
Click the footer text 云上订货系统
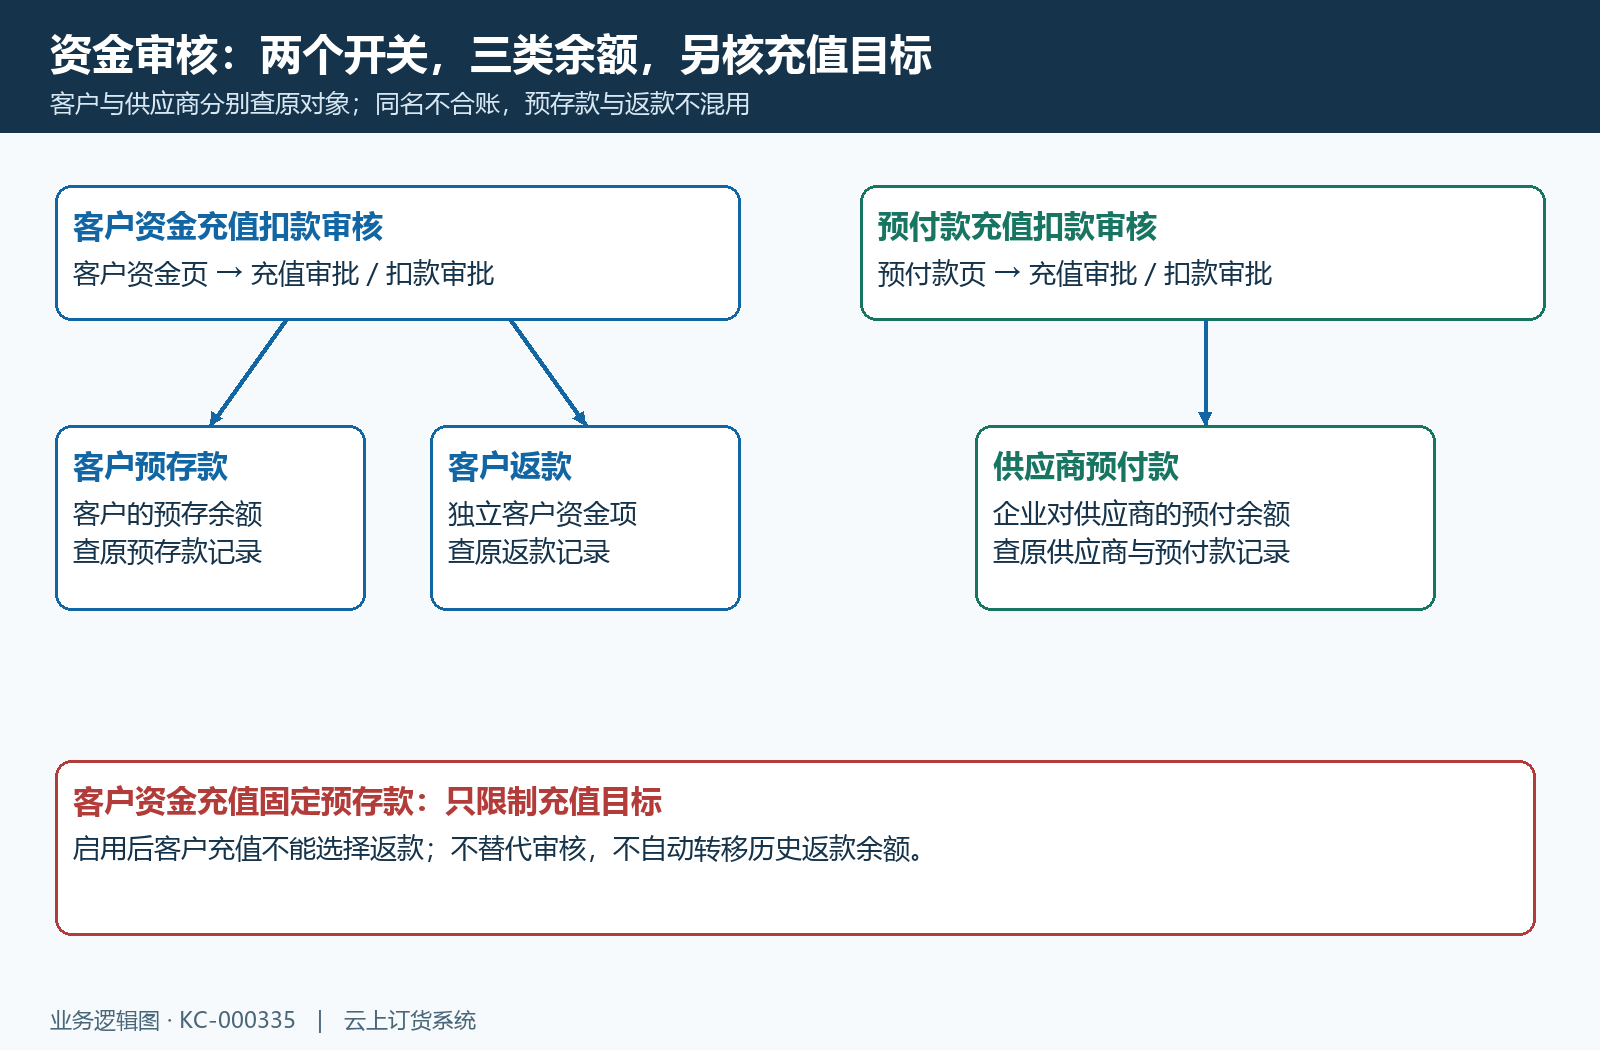410,1020
